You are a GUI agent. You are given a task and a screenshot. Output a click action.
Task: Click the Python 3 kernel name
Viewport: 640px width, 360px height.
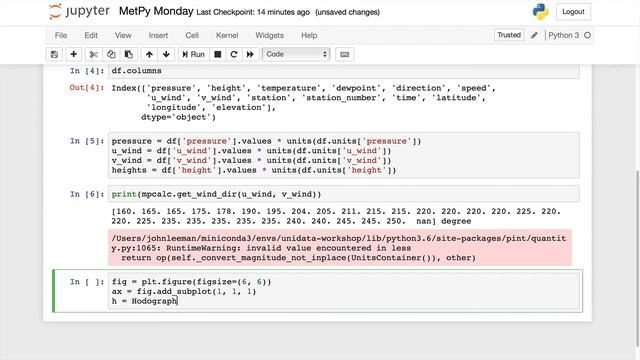coord(563,35)
